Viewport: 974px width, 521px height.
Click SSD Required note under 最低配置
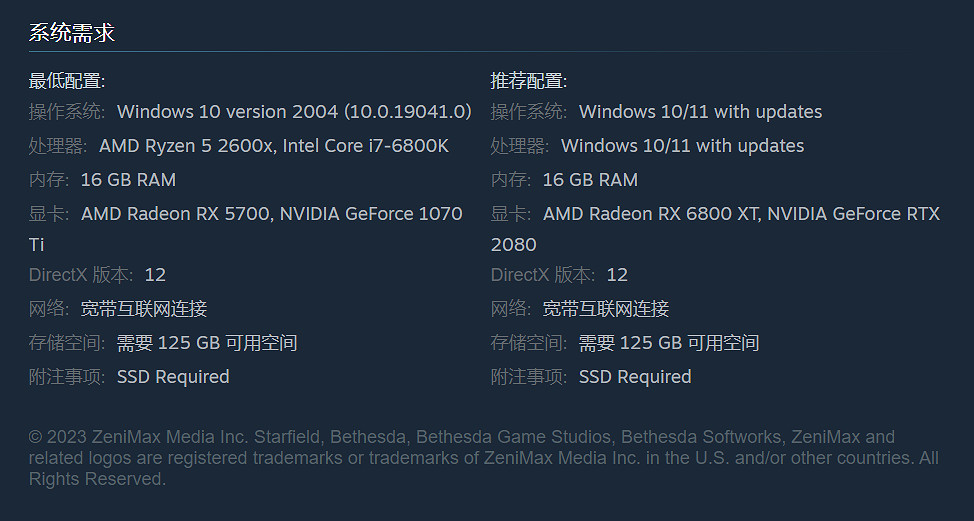tap(173, 377)
